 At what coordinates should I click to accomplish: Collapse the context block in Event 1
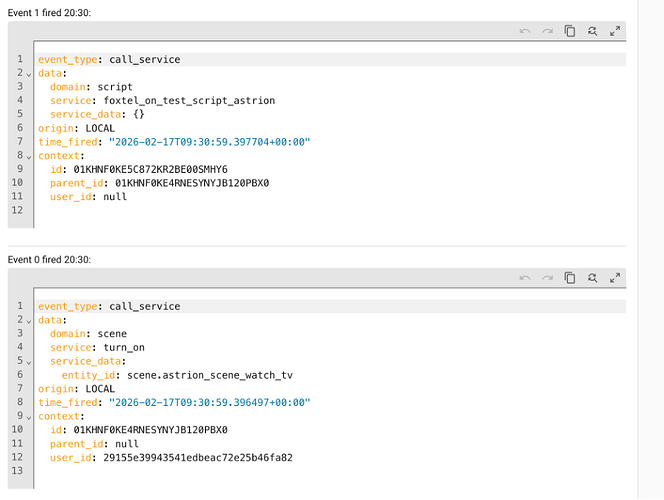tap(29, 156)
